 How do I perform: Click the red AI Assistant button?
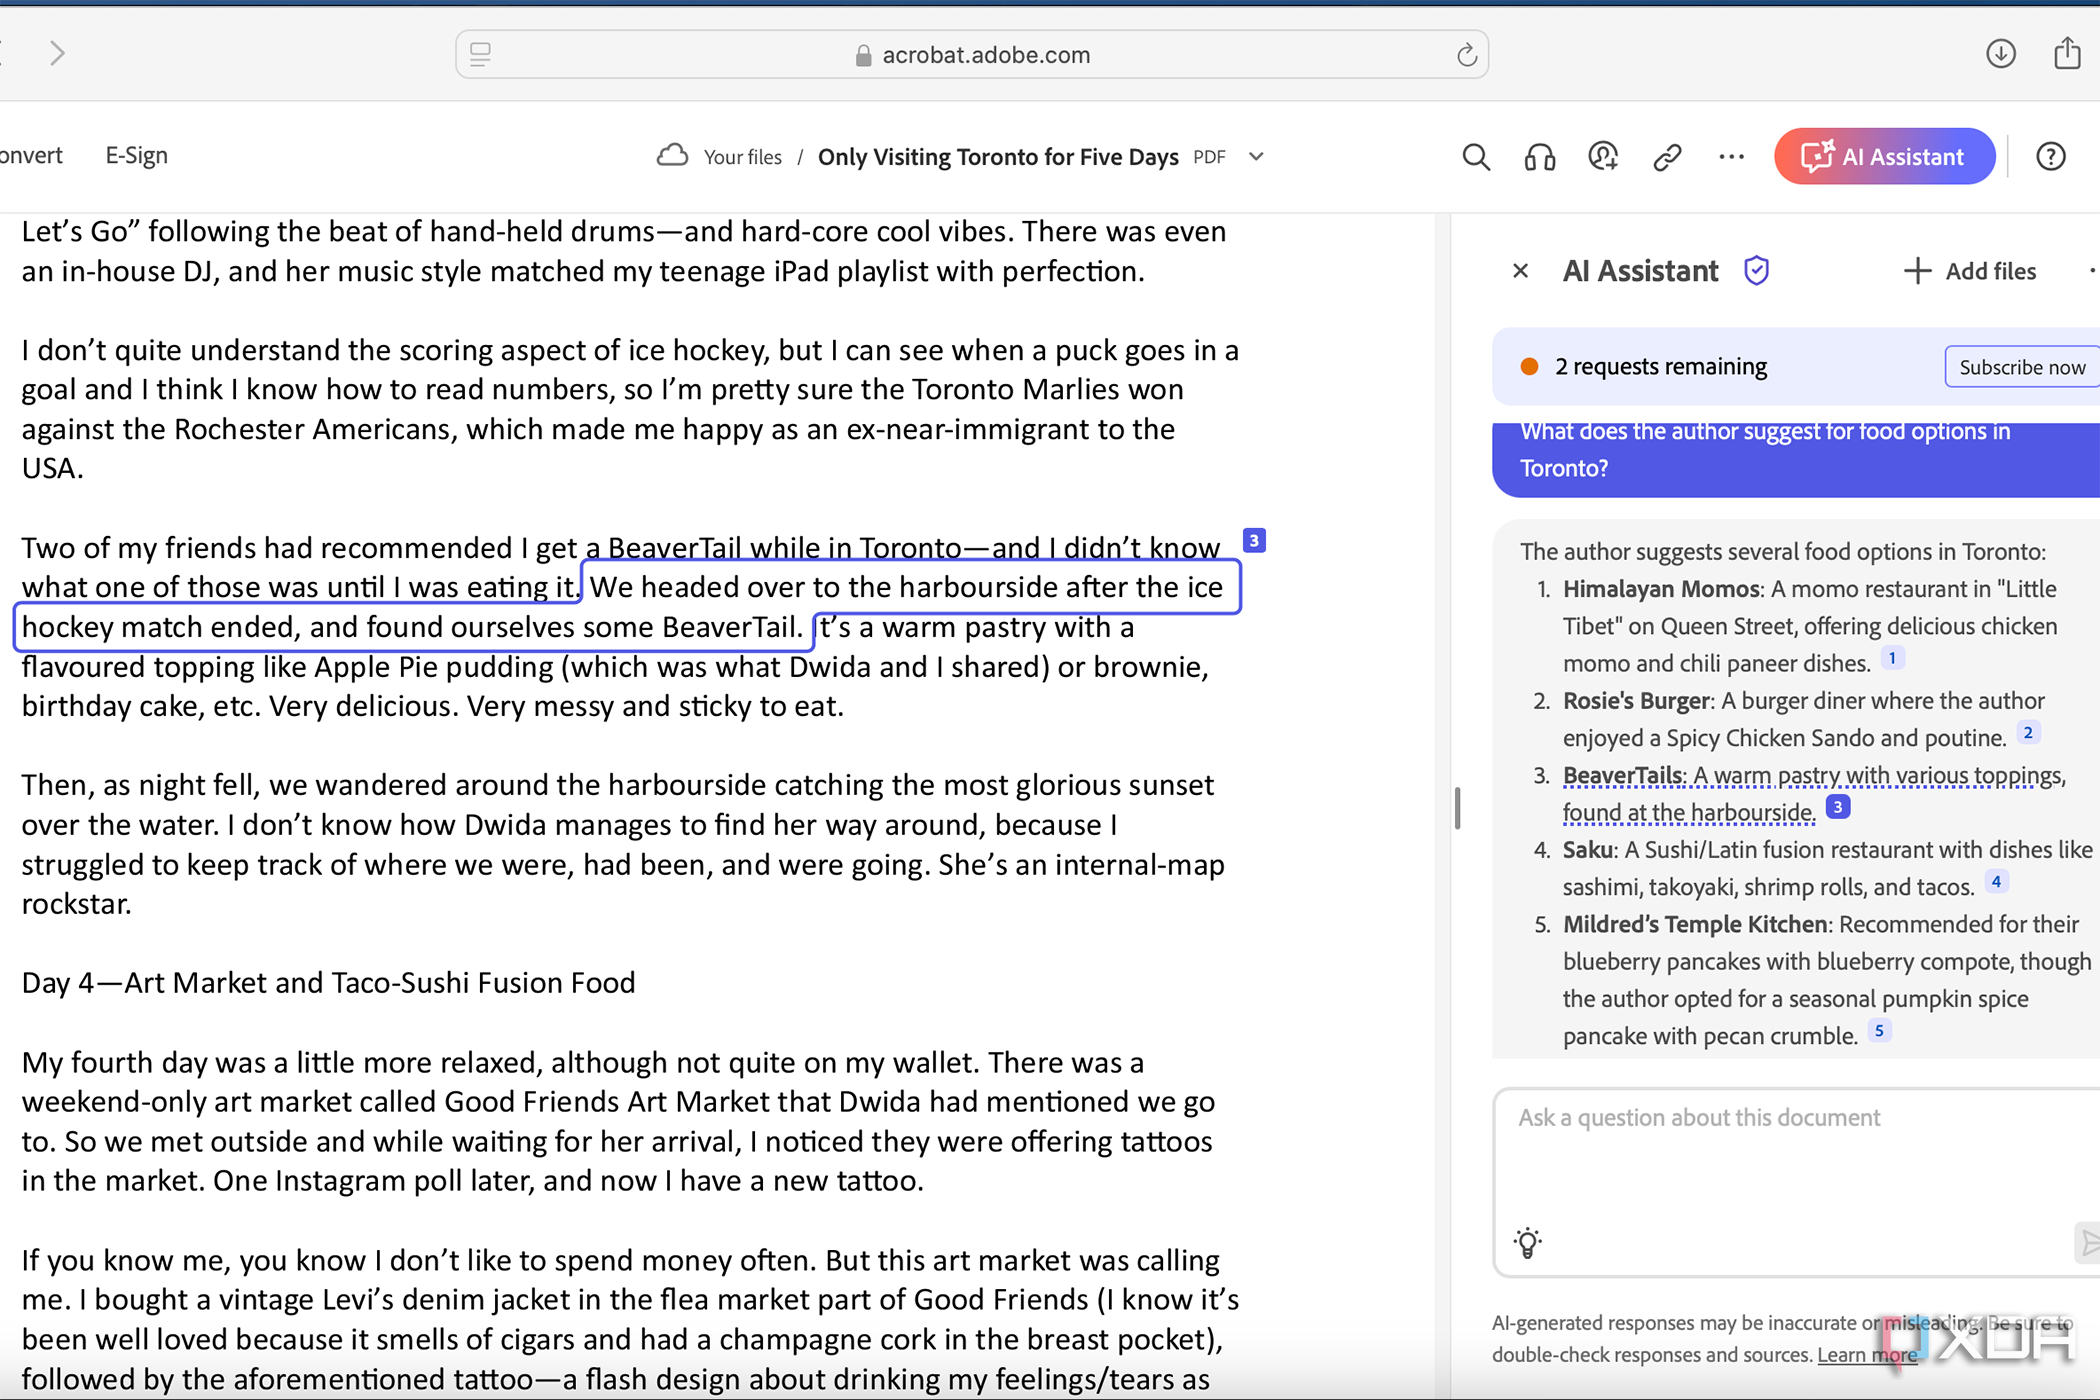[1884, 156]
